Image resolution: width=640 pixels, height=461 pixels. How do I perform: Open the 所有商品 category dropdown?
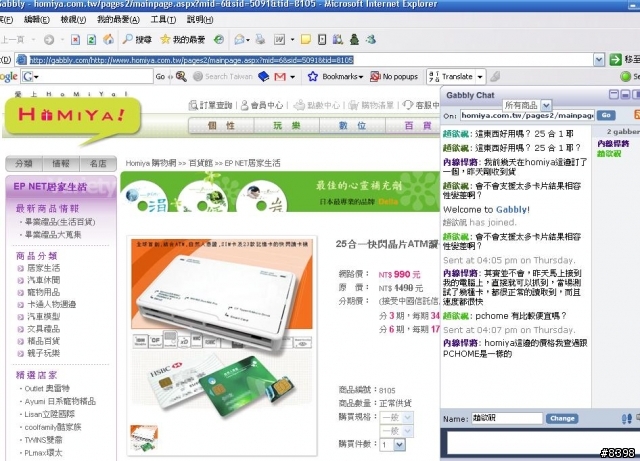click(x=546, y=105)
